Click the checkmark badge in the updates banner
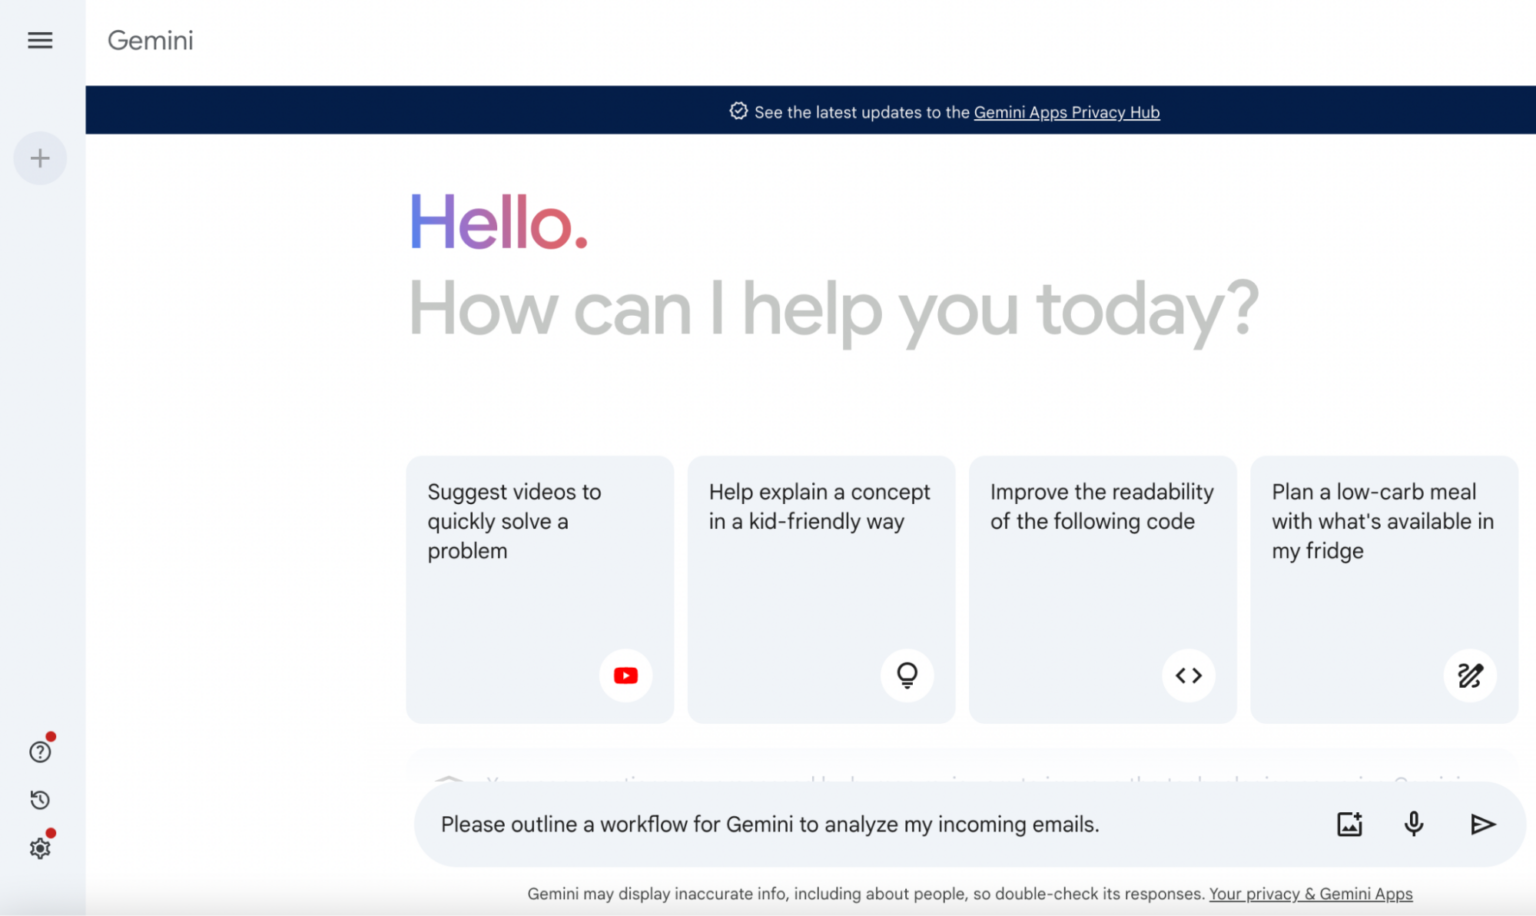 click(737, 111)
